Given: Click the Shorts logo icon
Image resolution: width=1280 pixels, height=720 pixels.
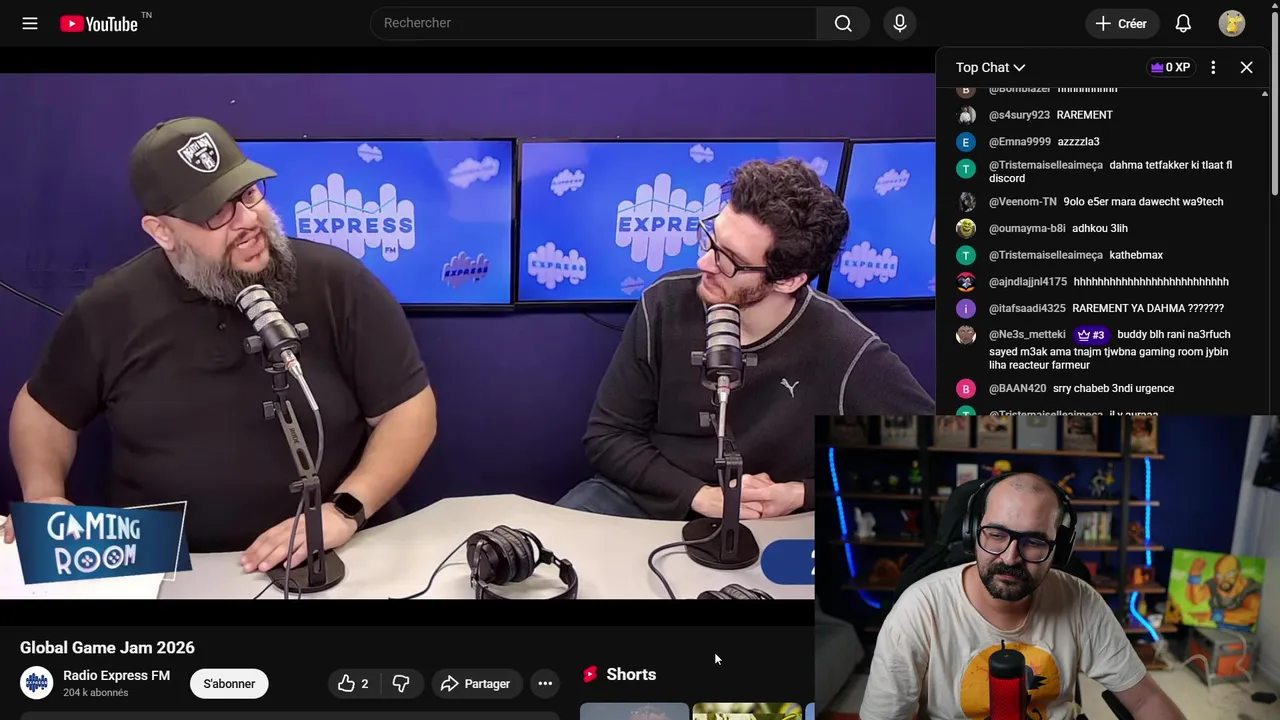Looking at the screenshot, I should [x=590, y=675].
